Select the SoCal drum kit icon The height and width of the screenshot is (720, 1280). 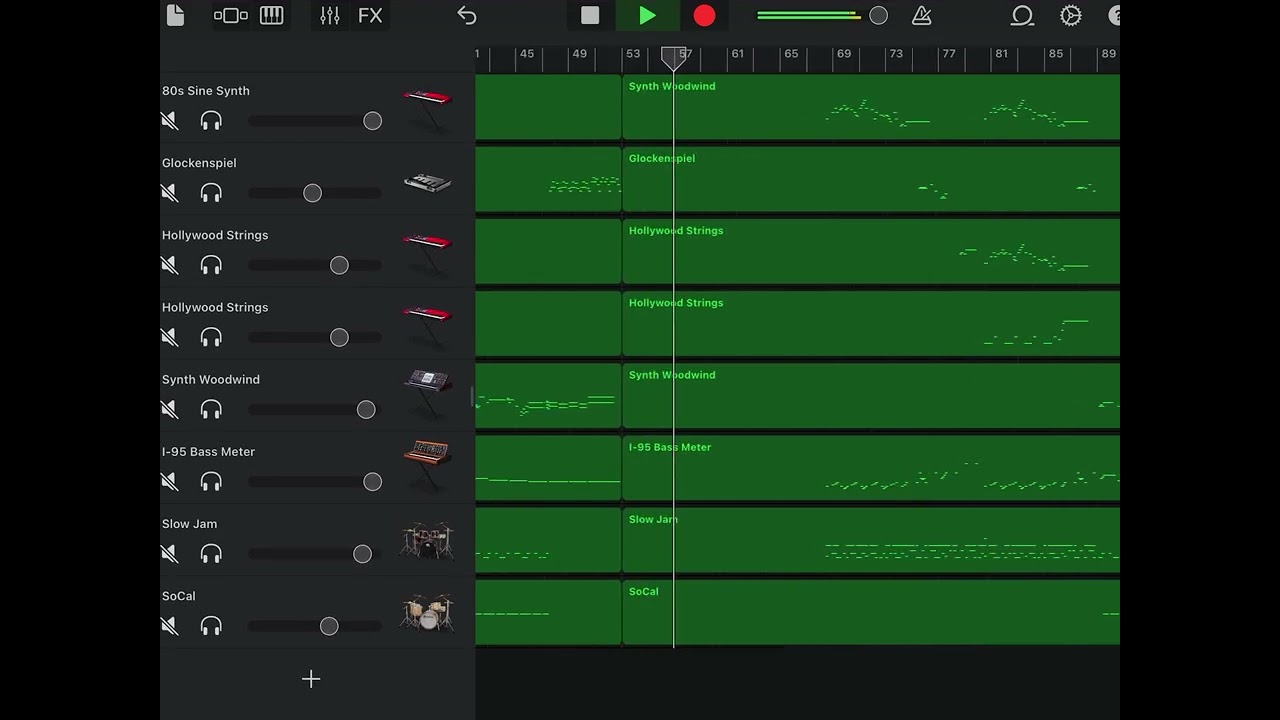click(x=427, y=612)
